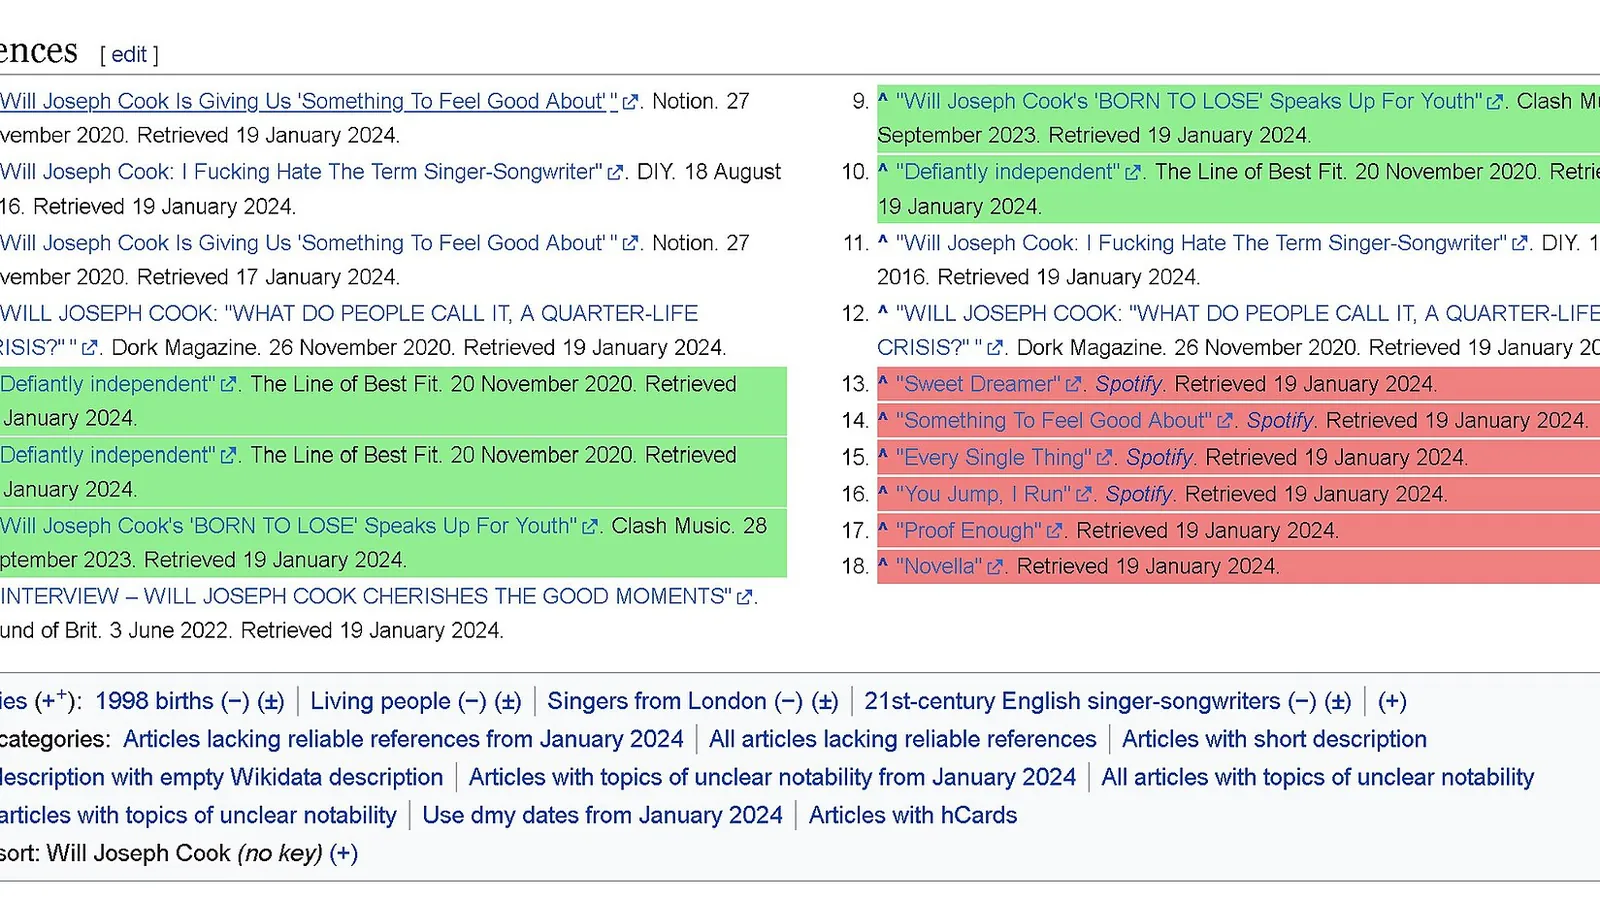The image size is (1600, 900).
Task: Add a new category with the trailing (+)
Action: (1392, 701)
